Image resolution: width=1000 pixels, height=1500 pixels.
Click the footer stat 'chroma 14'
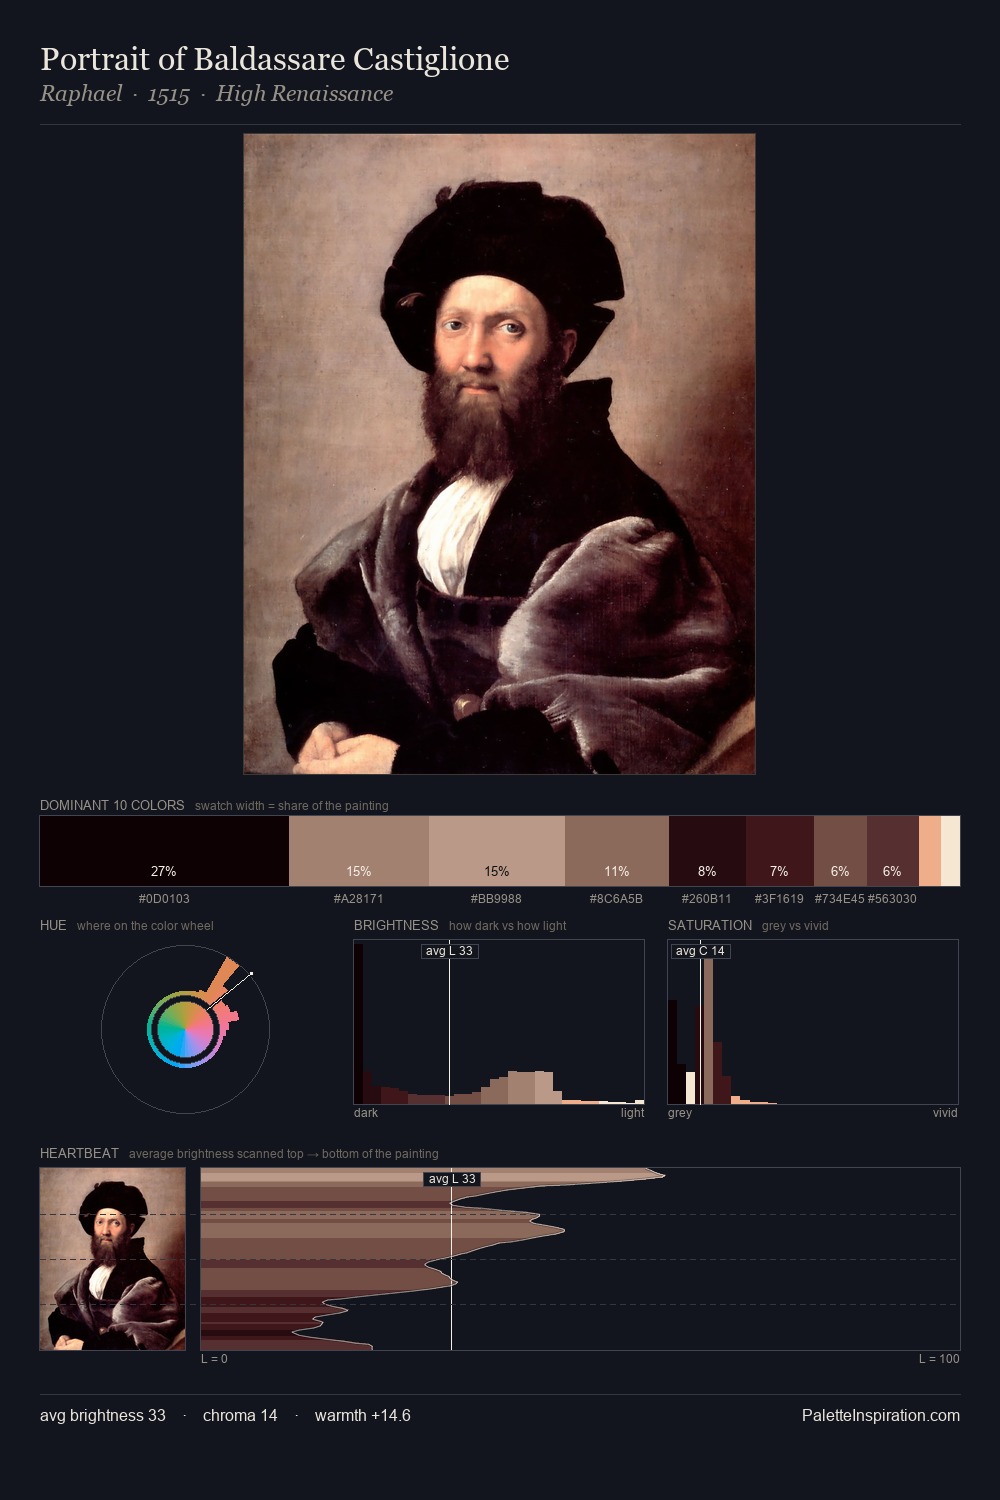240,1415
